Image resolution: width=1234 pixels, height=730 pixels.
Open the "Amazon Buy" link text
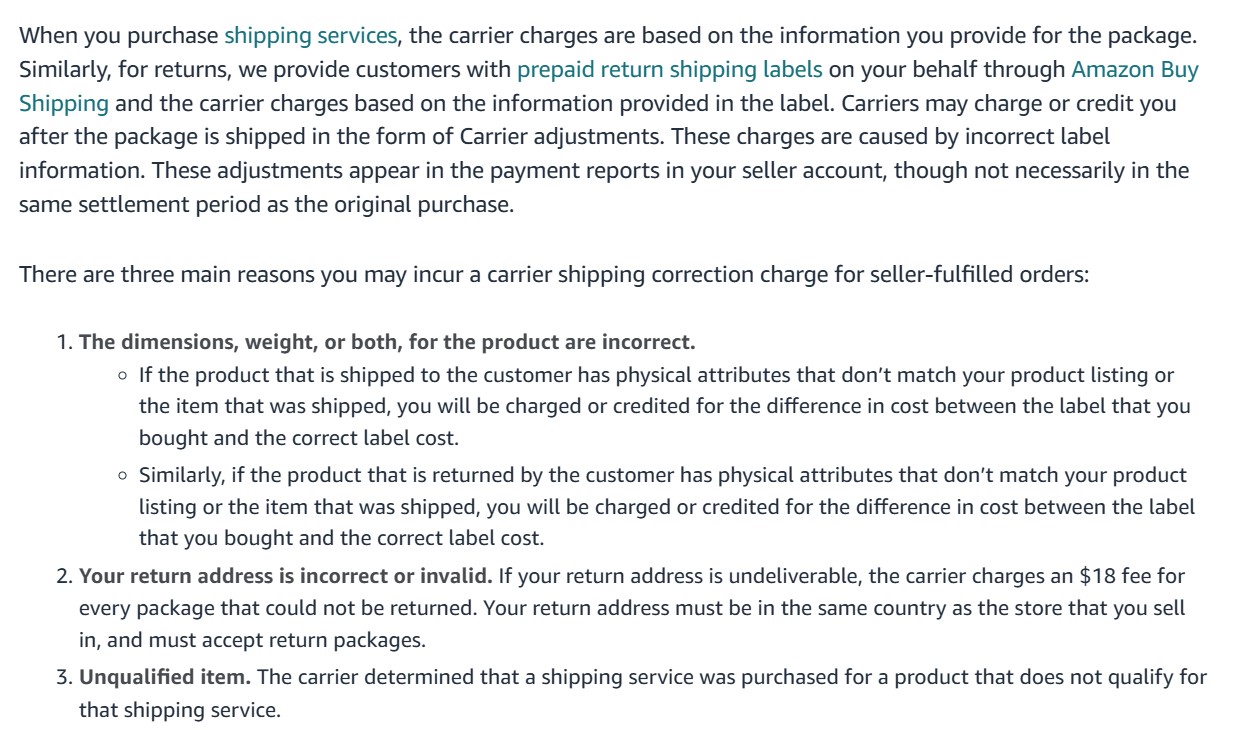point(1135,70)
